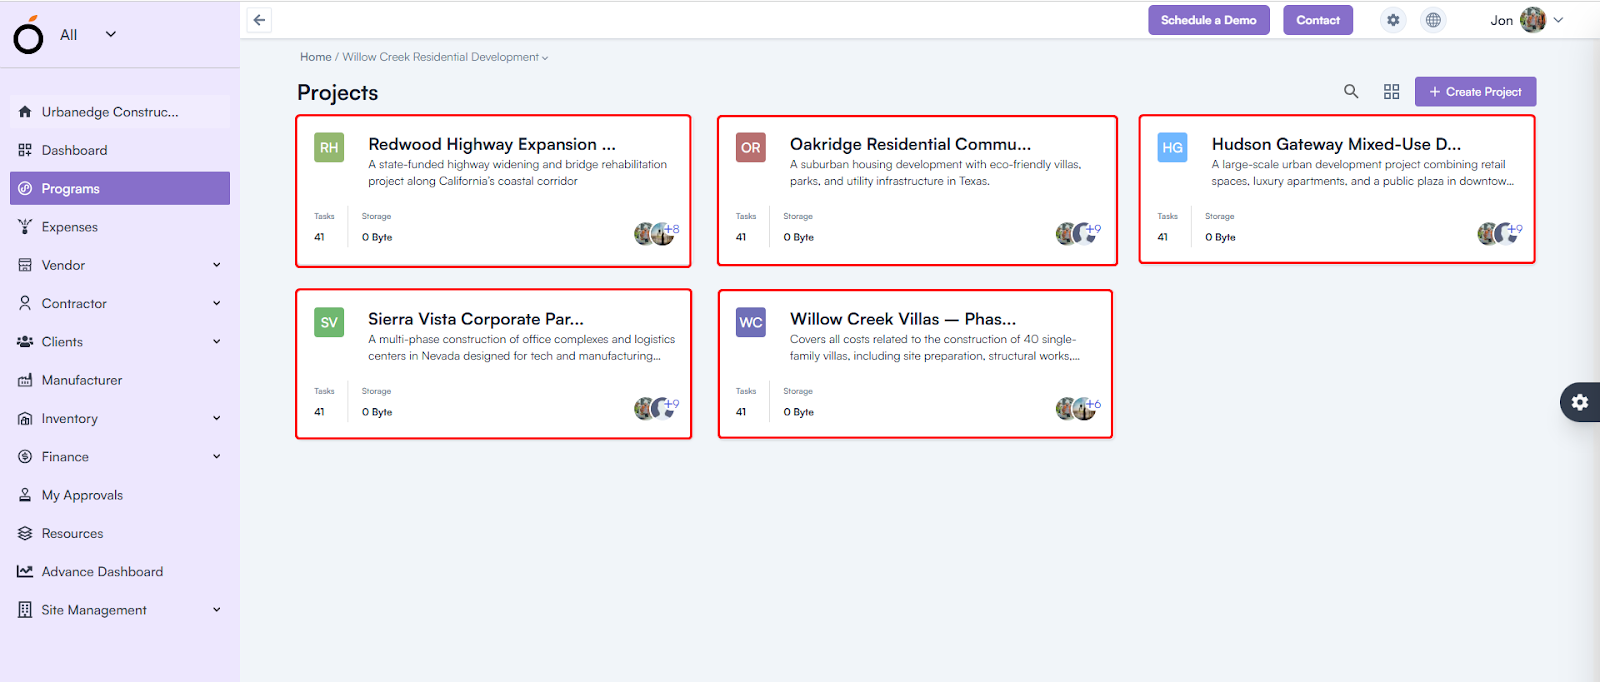Click Oakridge Storage 0 Byte value
Image resolution: width=1600 pixels, height=682 pixels.
click(x=798, y=237)
